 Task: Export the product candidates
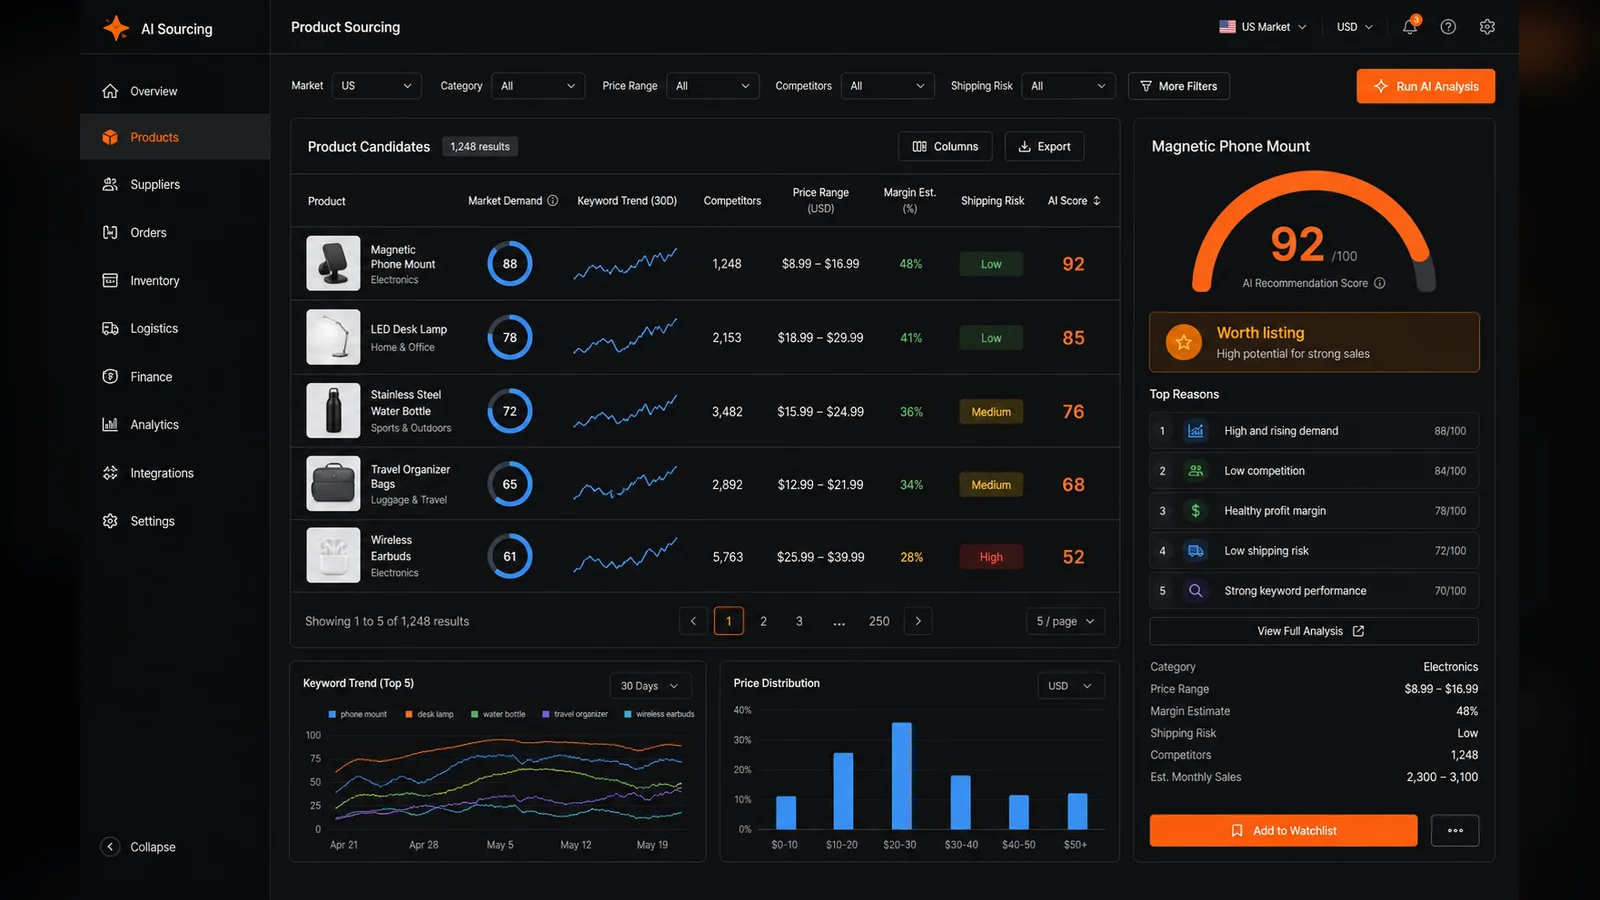1044,147
